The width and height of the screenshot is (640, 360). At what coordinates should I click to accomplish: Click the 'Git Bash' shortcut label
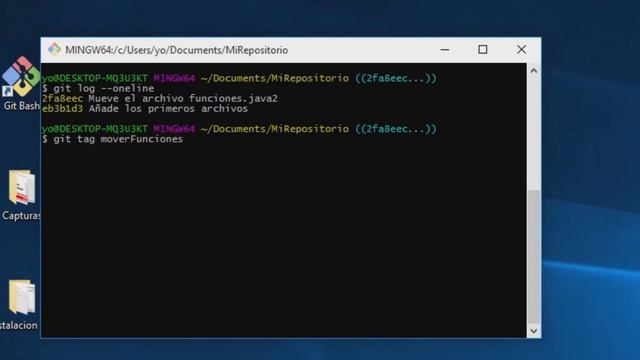coord(22,106)
